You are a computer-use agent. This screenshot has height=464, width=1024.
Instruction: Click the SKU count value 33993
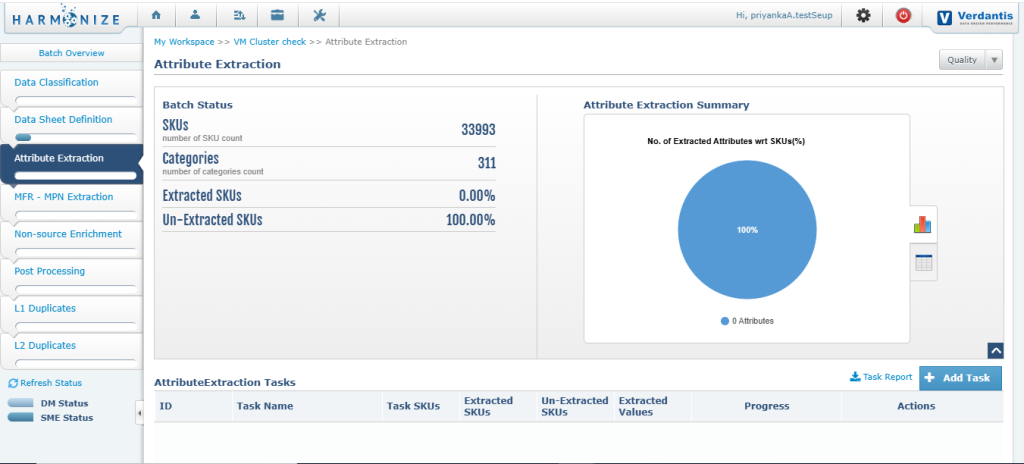coord(478,129)
